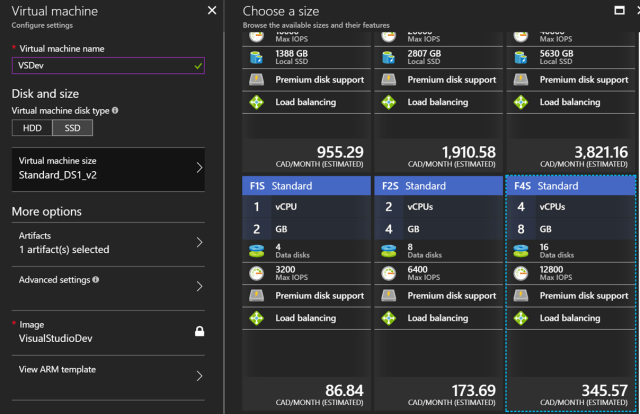
Task: Click info icon next to Virtual machine disk type
Action: point(116,111)
